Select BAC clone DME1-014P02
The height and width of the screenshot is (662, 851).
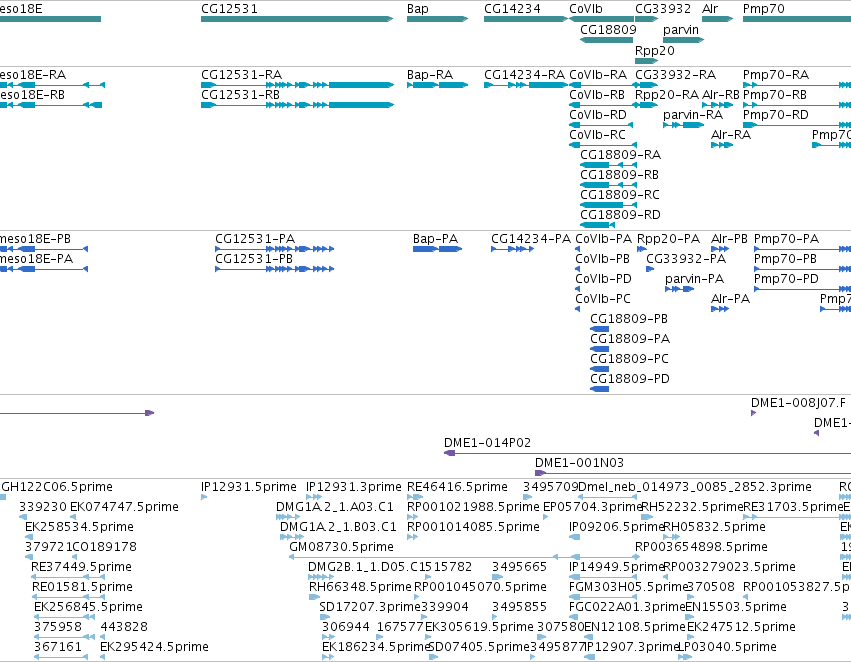[x=647, y=453]
